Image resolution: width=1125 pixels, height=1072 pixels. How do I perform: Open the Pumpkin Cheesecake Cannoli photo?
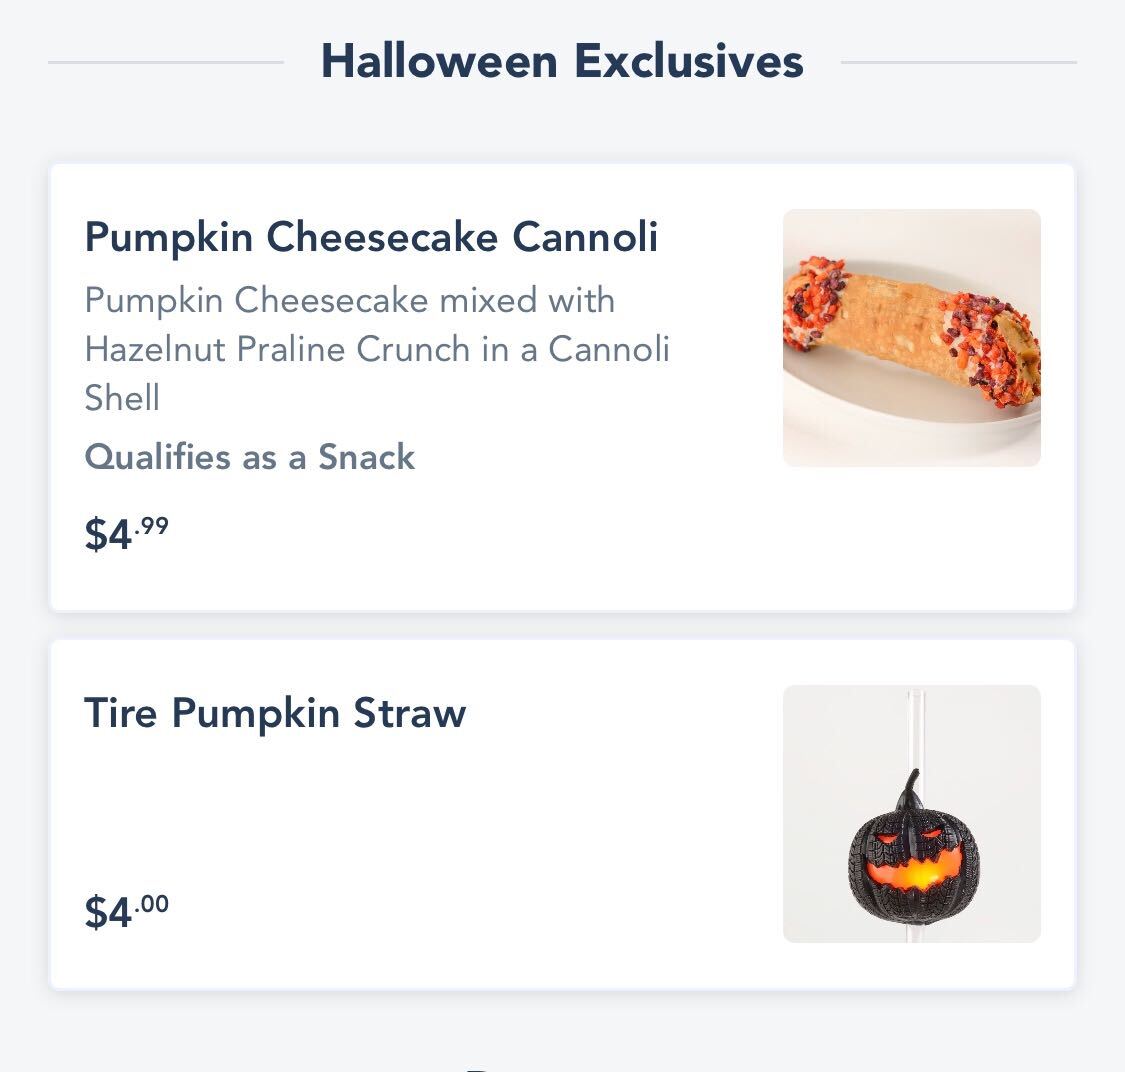912,337
